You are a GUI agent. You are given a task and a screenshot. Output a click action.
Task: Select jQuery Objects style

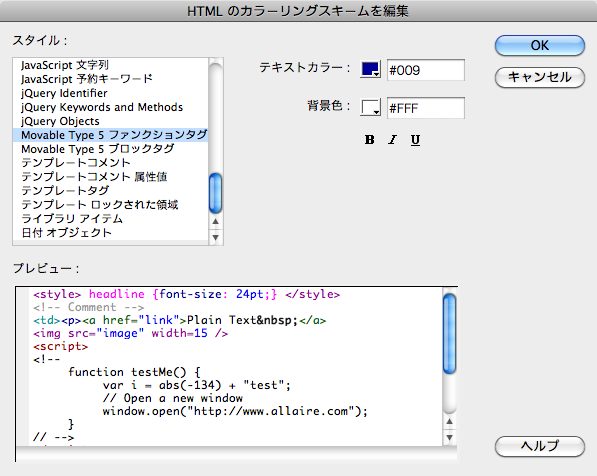(x=110, y=121)
